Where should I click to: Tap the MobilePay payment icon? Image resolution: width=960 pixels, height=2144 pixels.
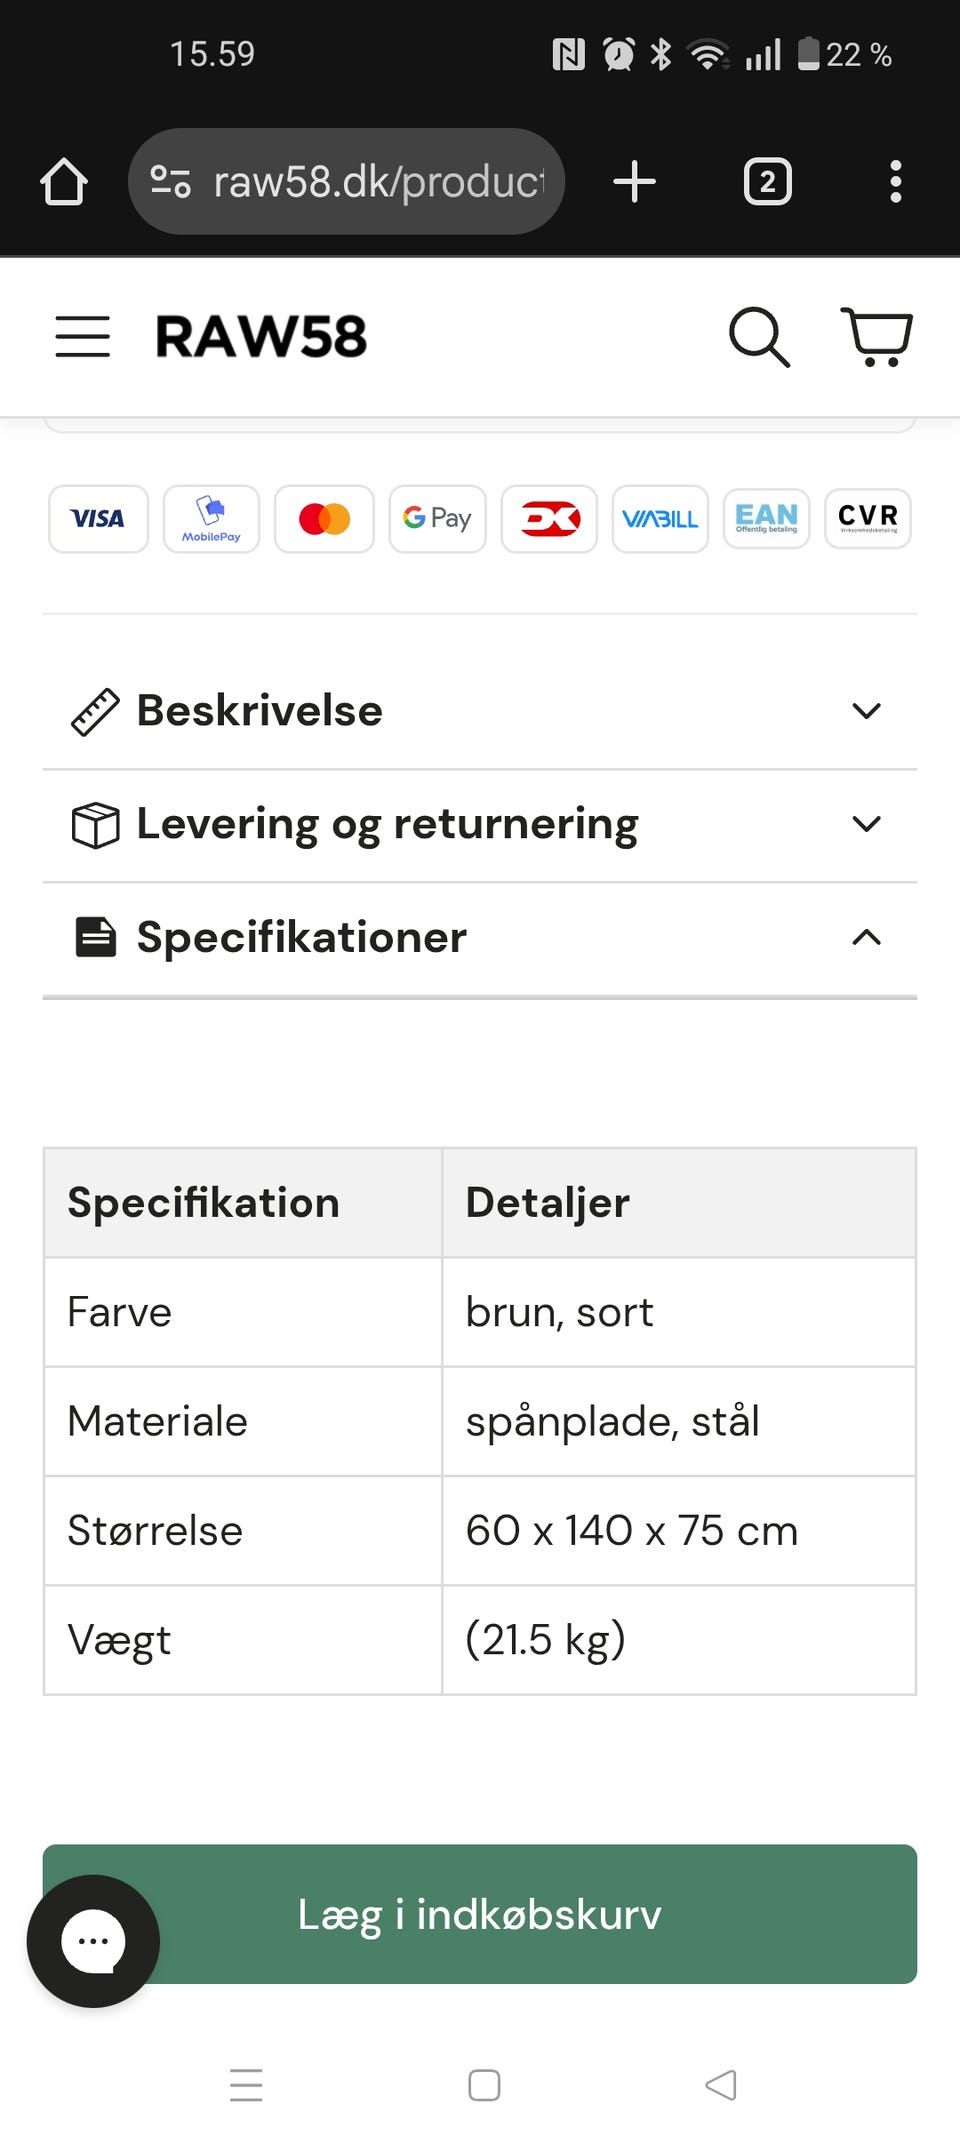click(211, 519)
